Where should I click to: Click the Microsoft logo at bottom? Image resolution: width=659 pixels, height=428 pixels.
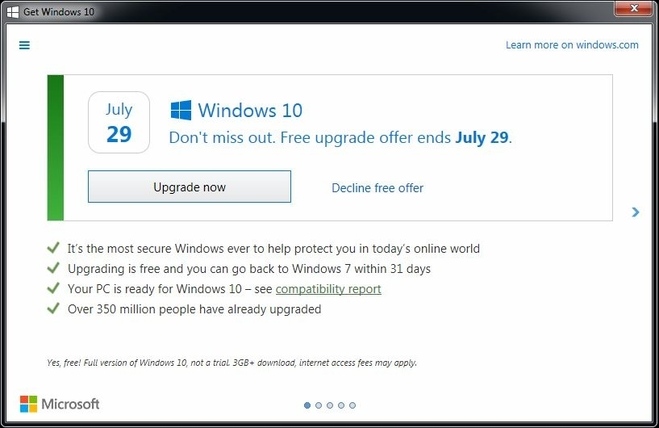[60, 404]
